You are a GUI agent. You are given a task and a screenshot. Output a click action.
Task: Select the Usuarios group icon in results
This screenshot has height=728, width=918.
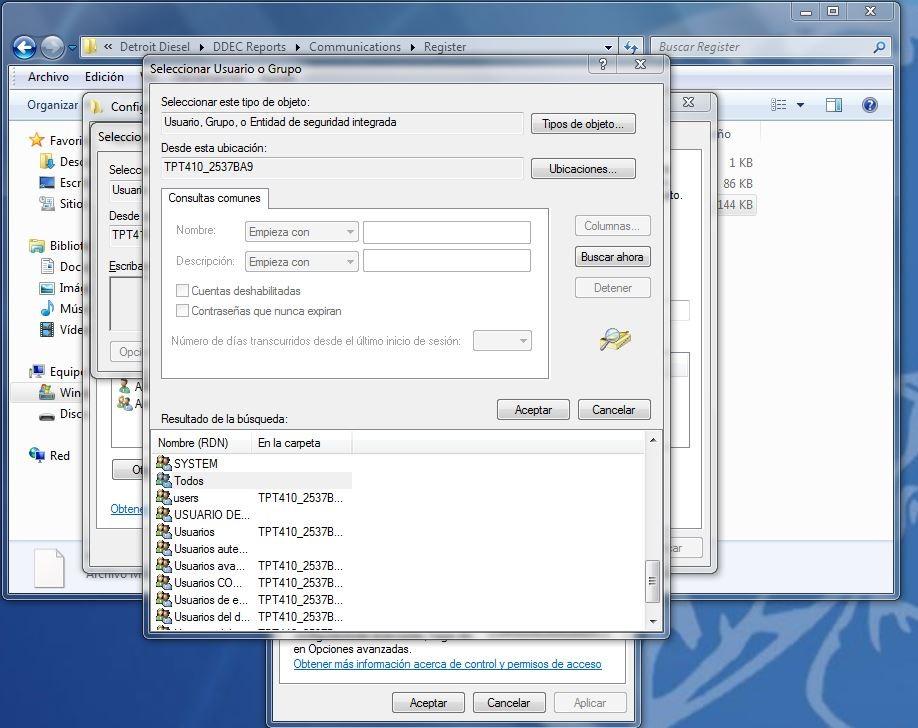[x=163, y=531]
